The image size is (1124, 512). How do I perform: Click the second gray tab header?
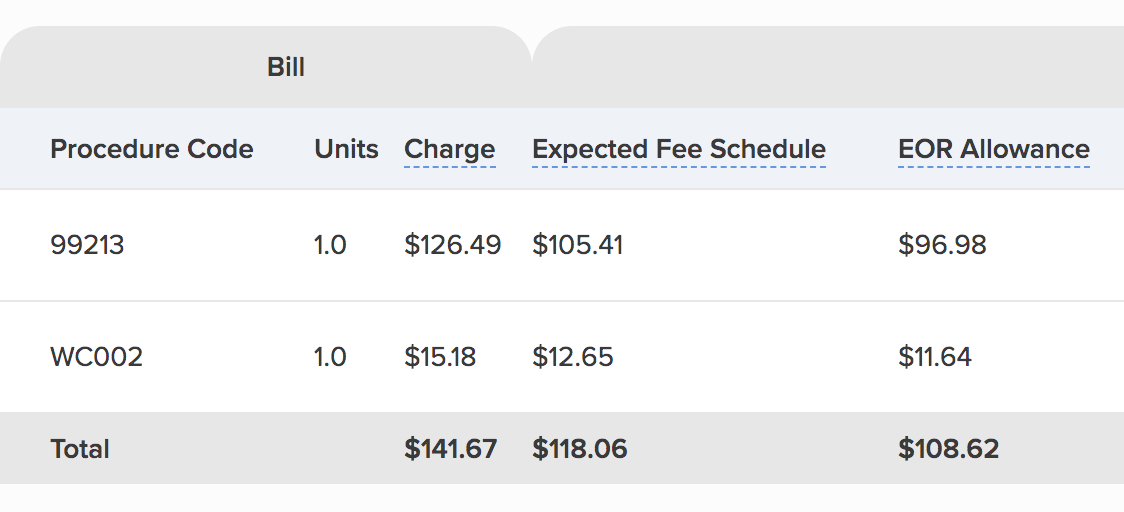click(828, 68)
